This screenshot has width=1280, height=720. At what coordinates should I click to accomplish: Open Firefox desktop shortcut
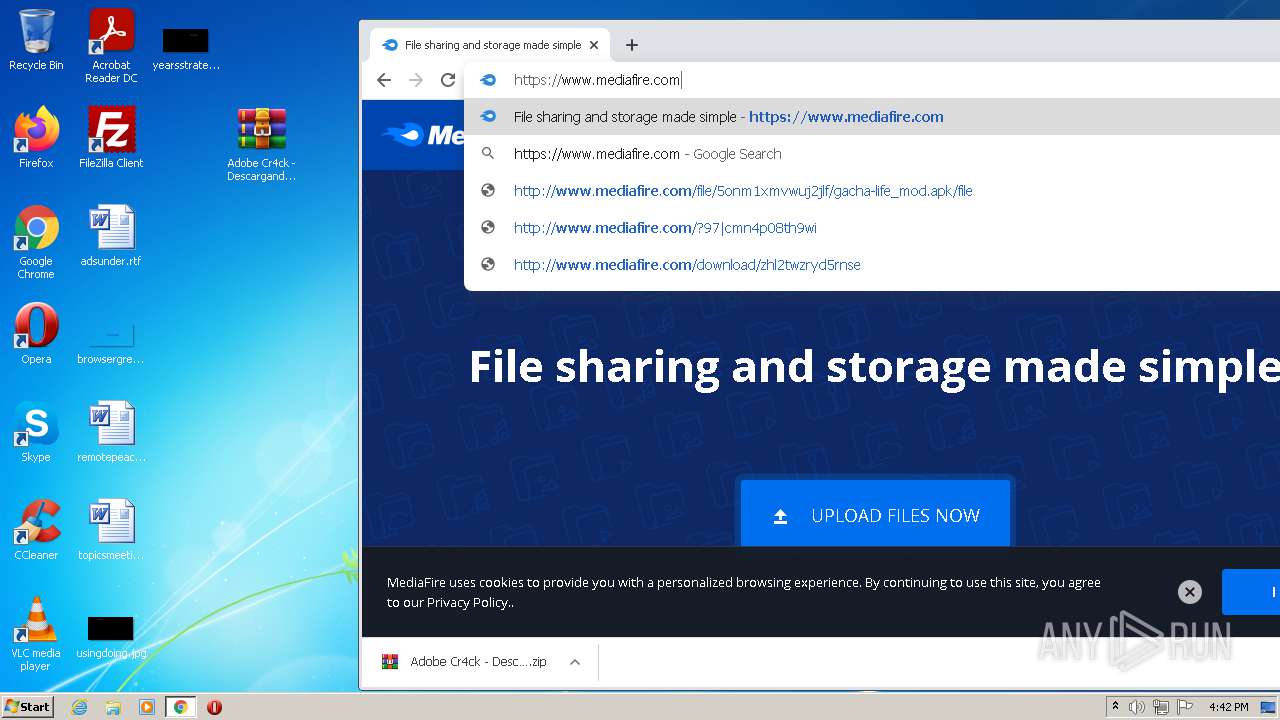coord(36,138)
